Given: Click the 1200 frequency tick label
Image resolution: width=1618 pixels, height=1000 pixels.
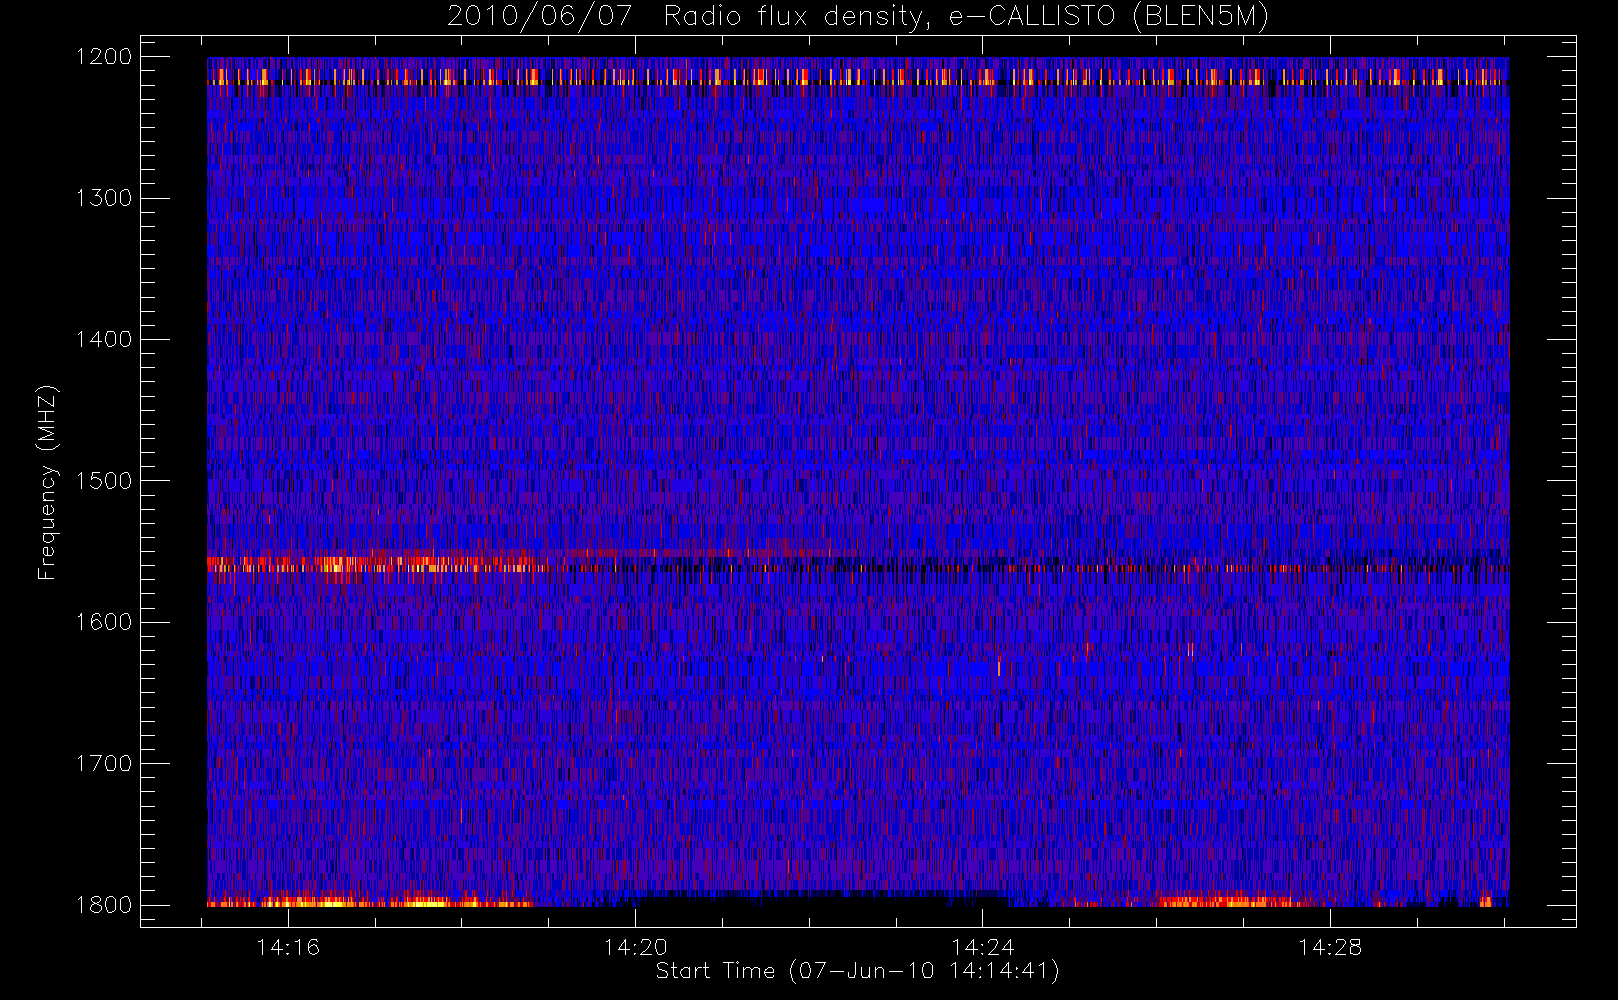Looking at the screenshot, I should [x=105, y=57].
